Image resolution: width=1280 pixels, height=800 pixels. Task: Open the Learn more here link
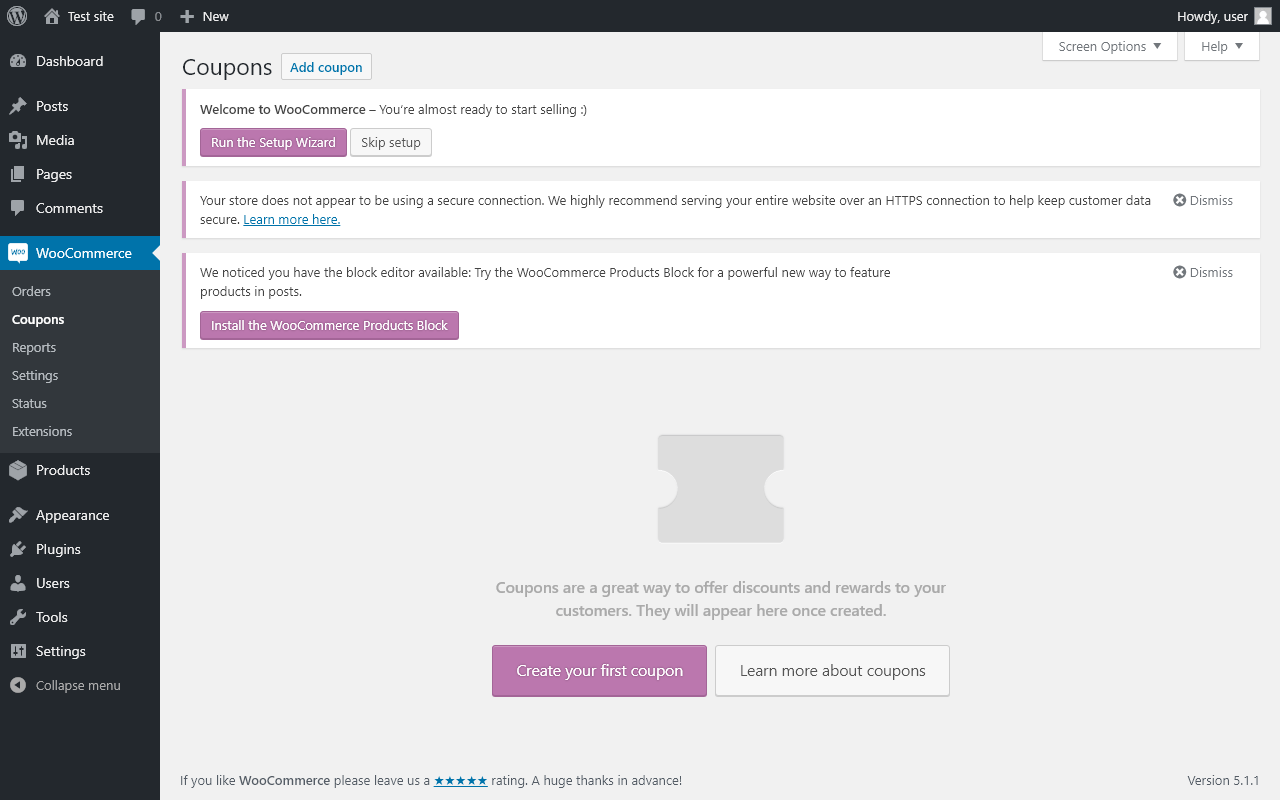(x=292, y=219)
